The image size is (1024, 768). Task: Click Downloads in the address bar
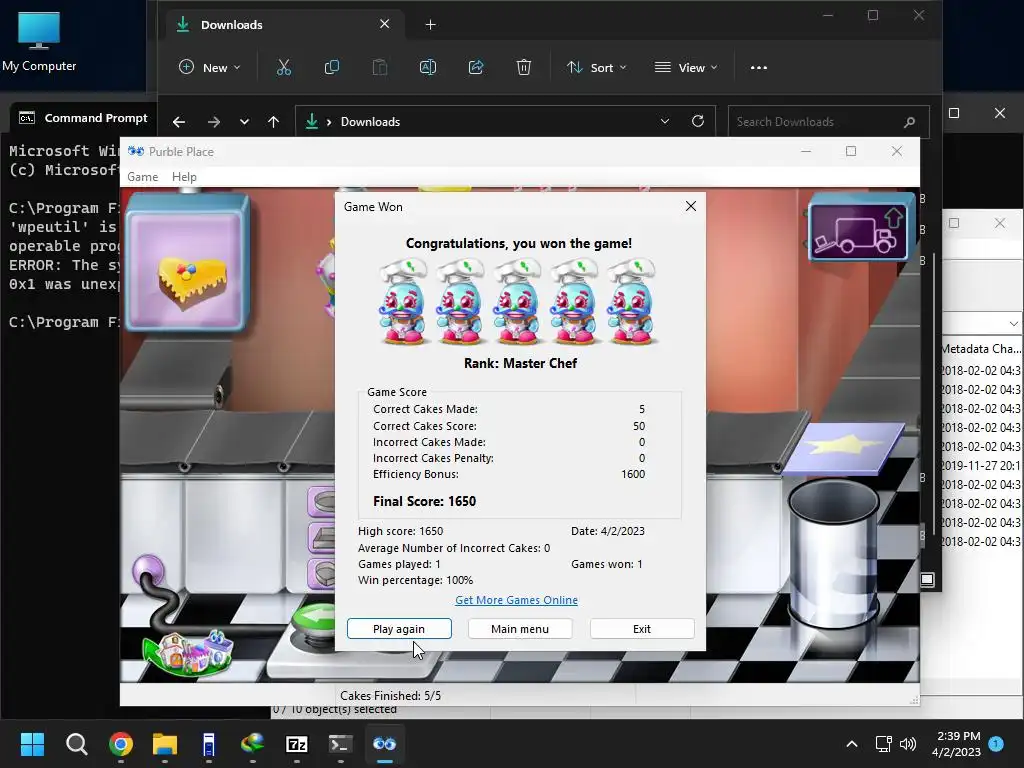point(370,121)
